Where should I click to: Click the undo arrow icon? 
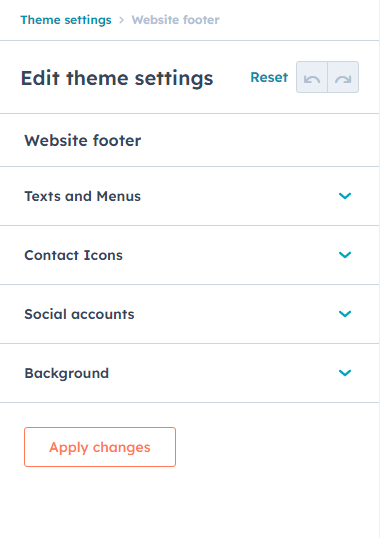click(x=312, y=77)
